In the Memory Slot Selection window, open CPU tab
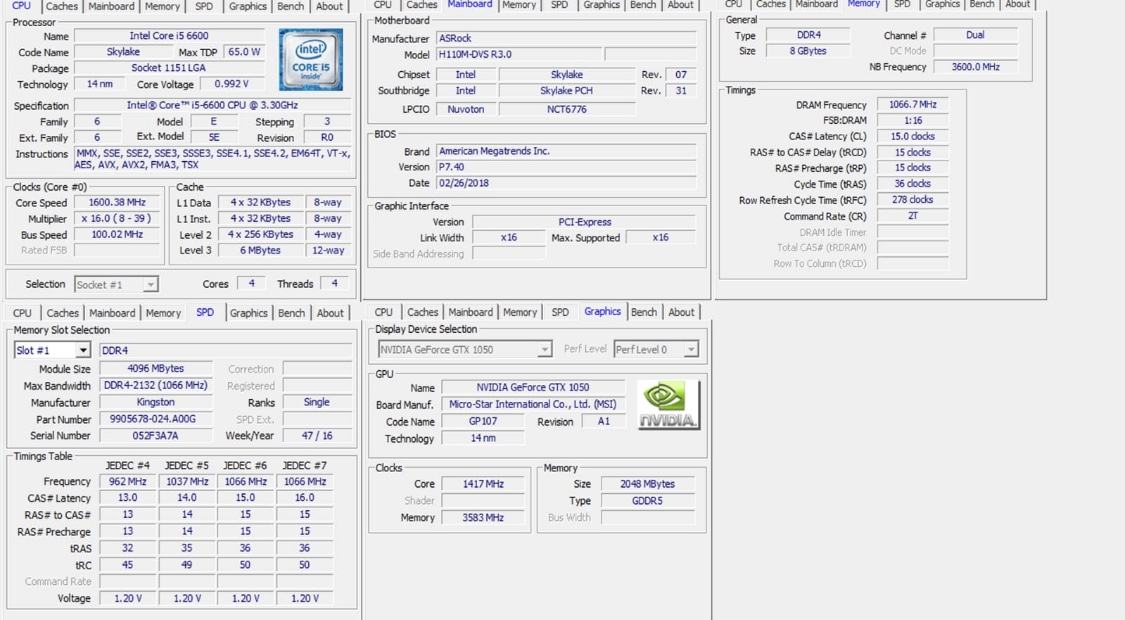The width and height of the screenshot is (1125, 620). pos(22,313)
